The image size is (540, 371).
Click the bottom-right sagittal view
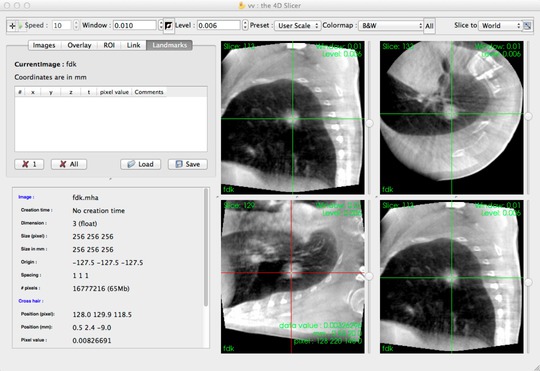451,277
